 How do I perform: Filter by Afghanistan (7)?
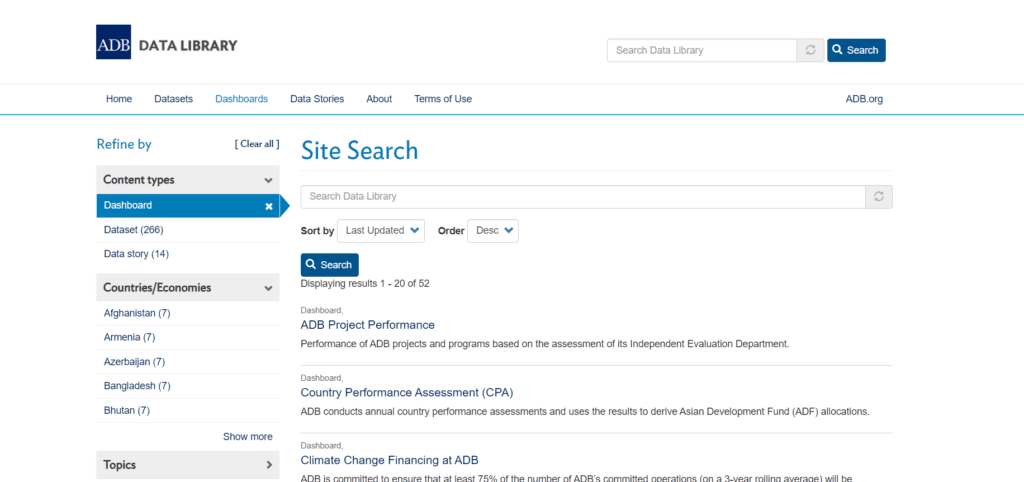pos(137,313)
